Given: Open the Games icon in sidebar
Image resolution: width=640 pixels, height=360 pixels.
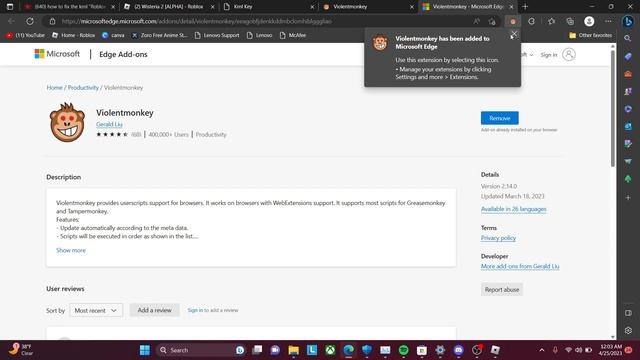Looking at the screenshot, I should 628,91.
